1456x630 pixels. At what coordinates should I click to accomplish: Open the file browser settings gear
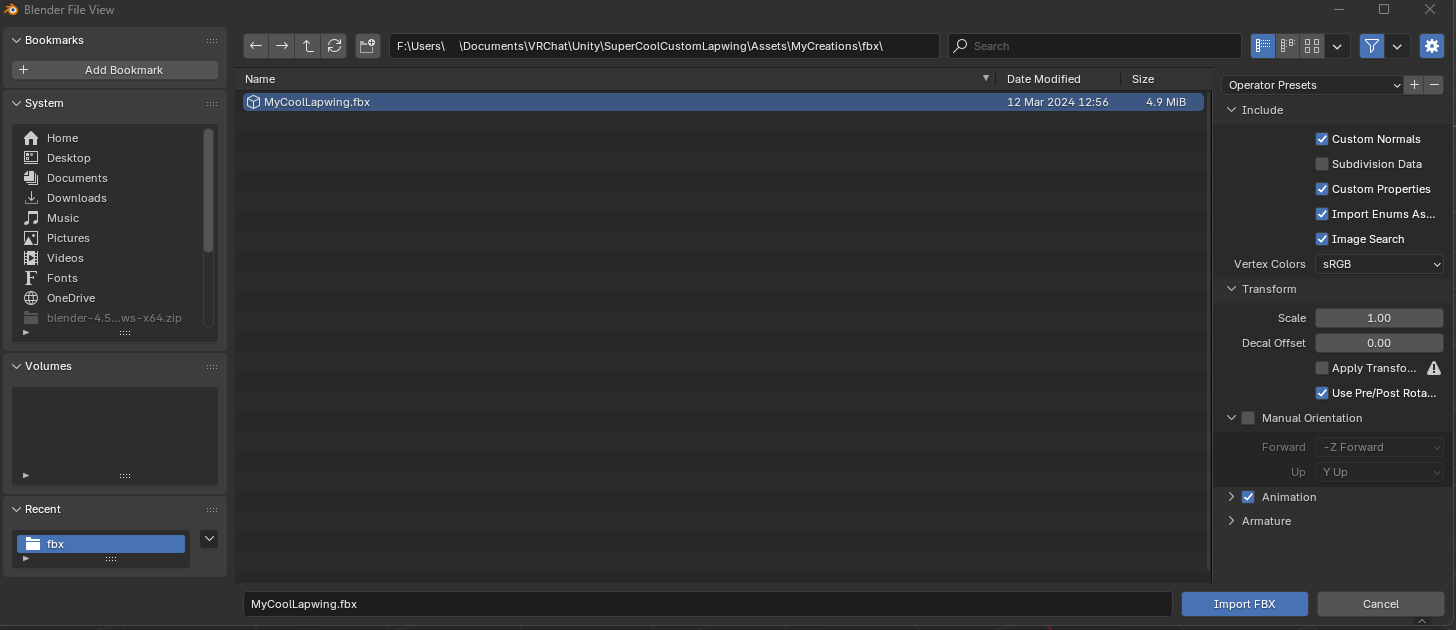(x=1432, y=45)
